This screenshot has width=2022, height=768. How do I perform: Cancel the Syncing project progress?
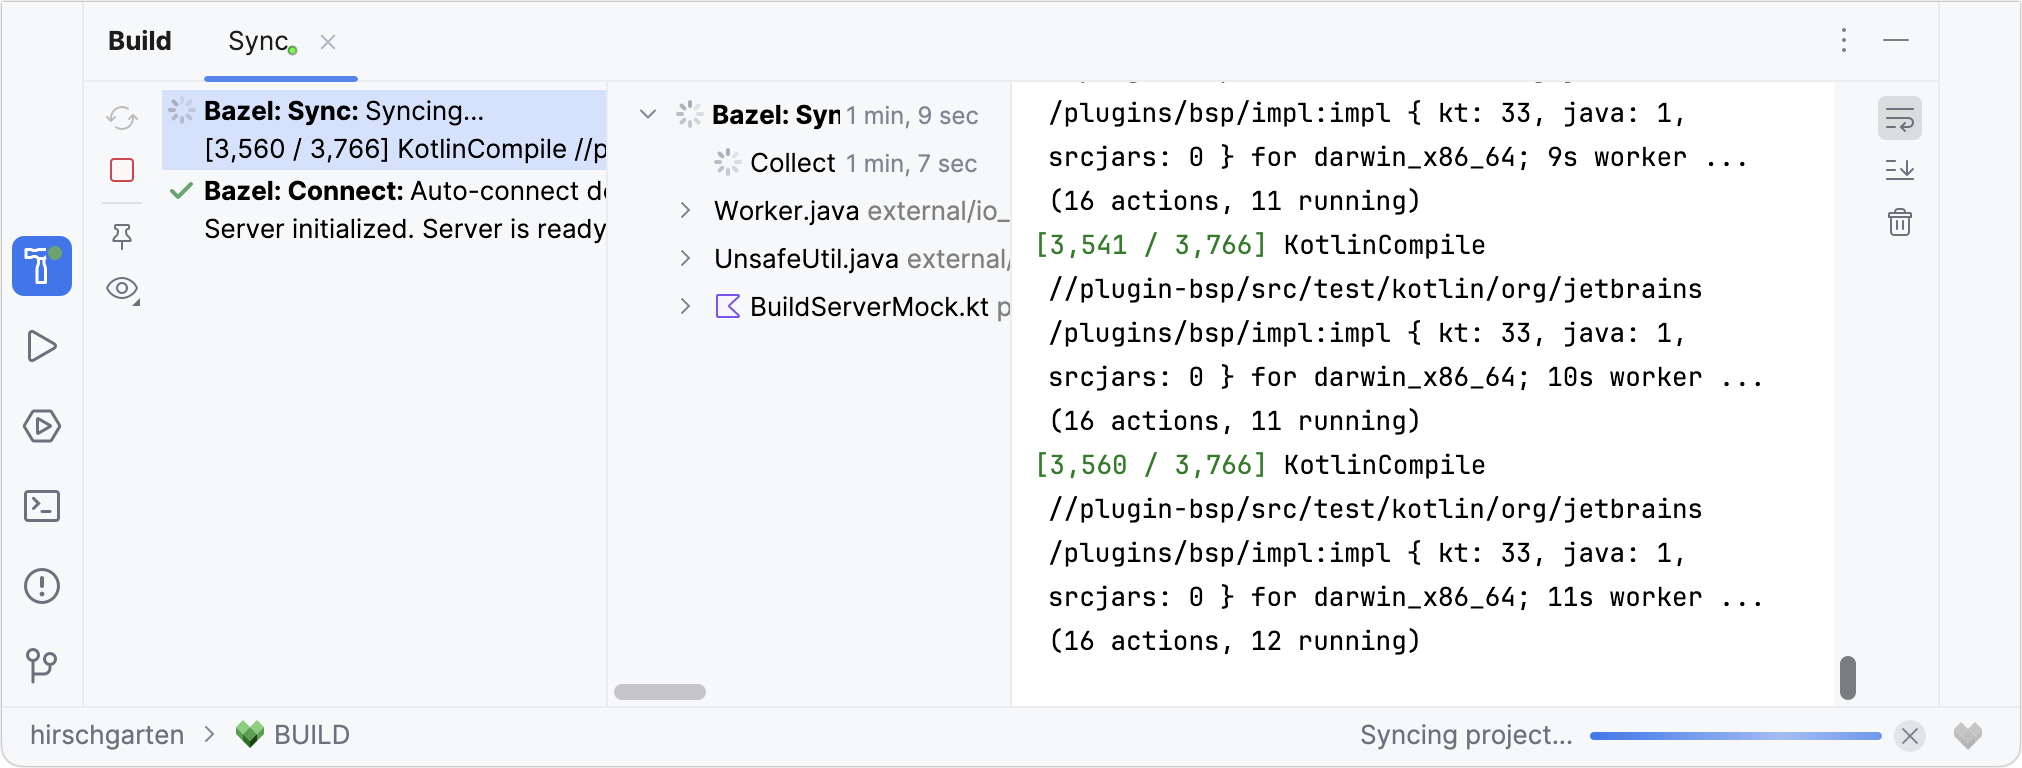point(1910,736)
